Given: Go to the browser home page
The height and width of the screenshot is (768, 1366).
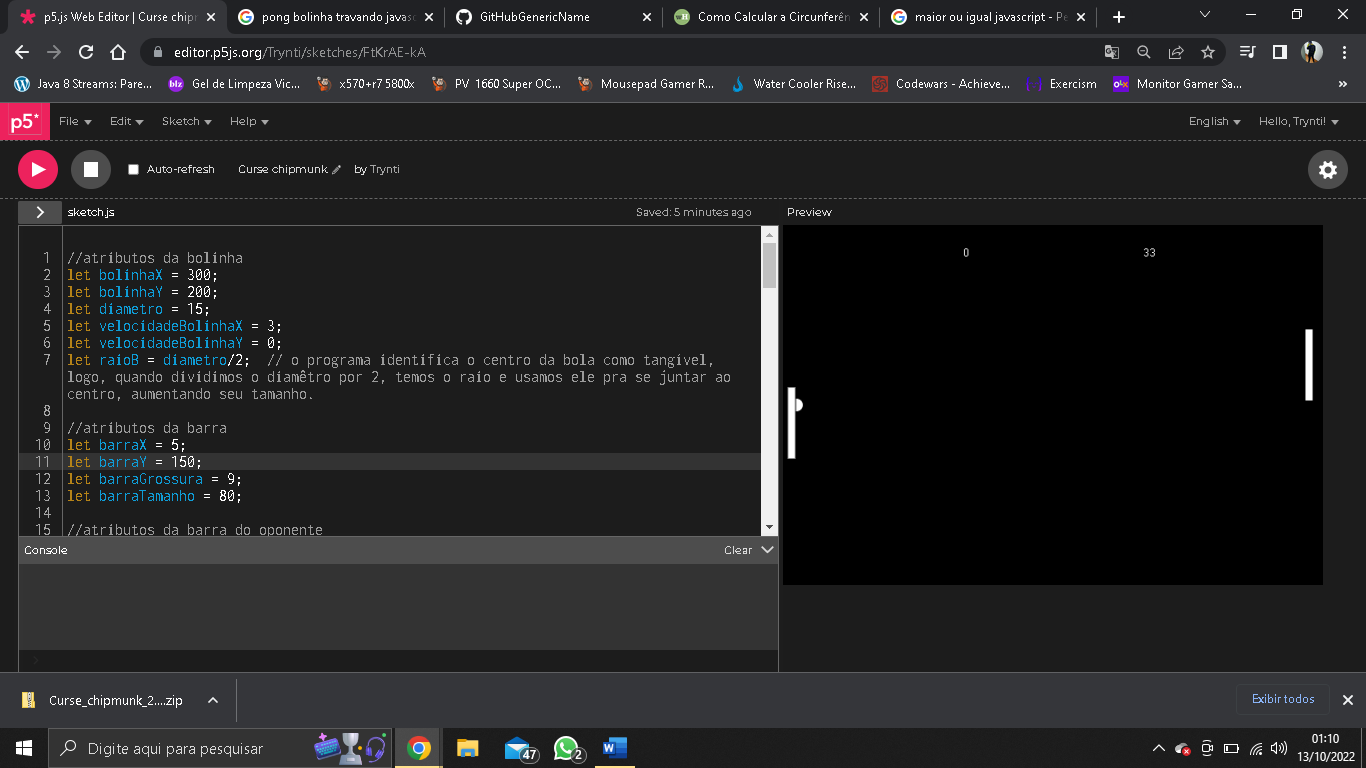Looking at the screenshot, I should pyautogui.click(x=118, y=52).
